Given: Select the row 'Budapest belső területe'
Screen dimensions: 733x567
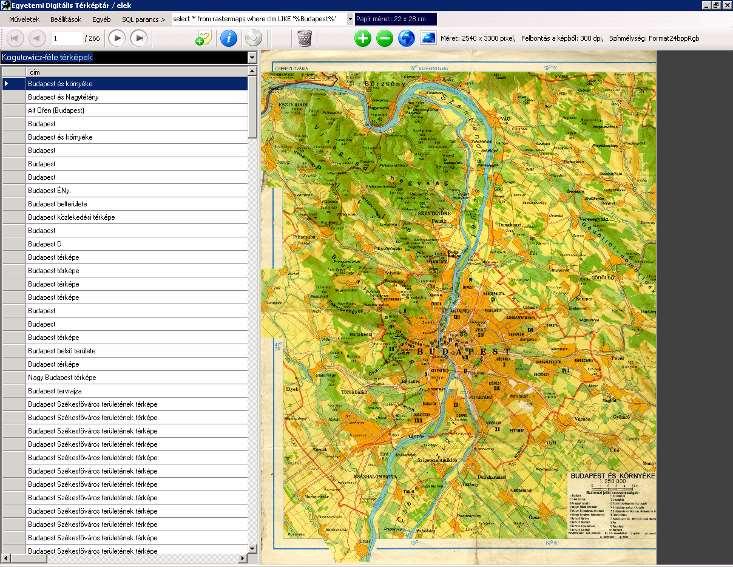Looking at the screenshot, I should pos(137,351).
